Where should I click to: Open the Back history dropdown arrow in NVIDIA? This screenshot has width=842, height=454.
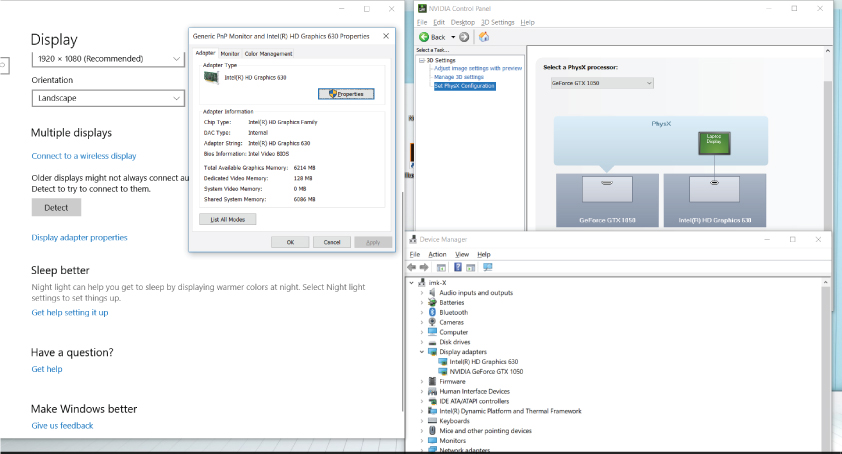[x=453, y=37]
